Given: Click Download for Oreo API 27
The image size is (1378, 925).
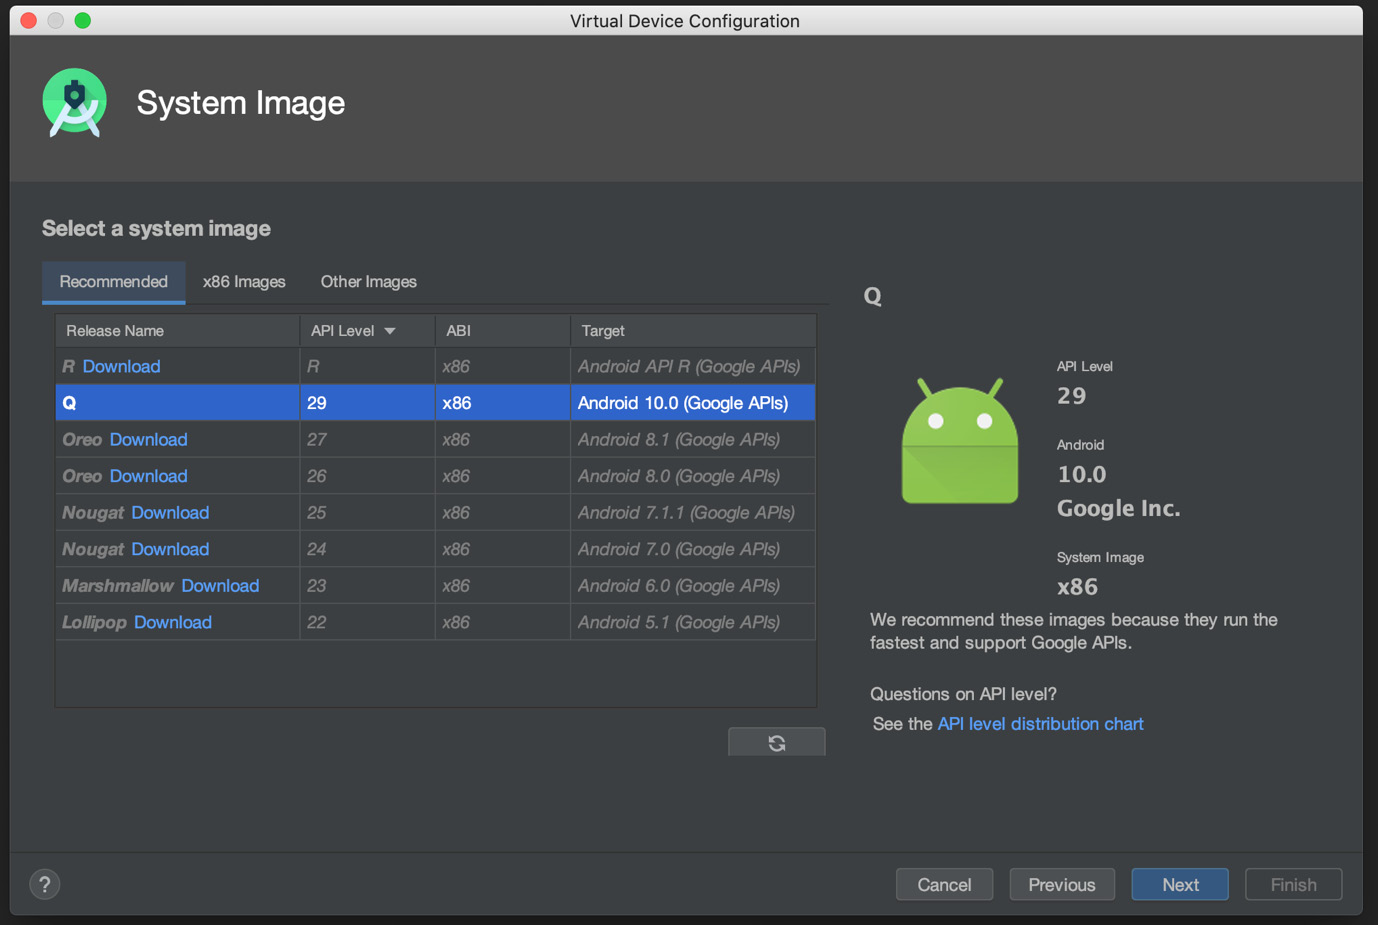Looking at the screenshot, I should (148, 439).
